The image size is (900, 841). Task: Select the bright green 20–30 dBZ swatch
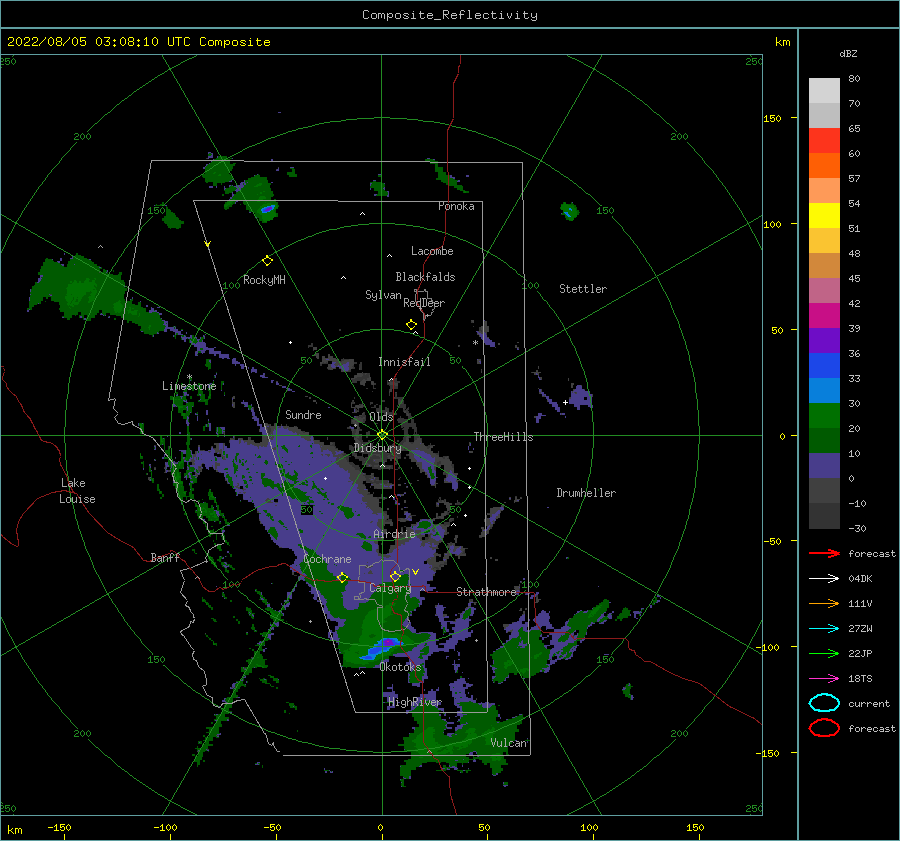(824, 416)
